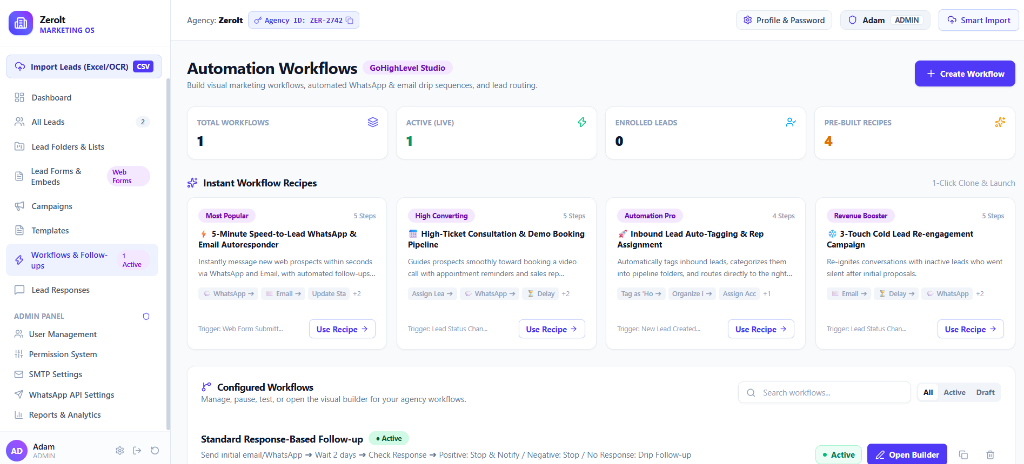This screenshot has width=1024, height=464.
Task: Focus the Search workflows field
Action: (x=824, y=393)
